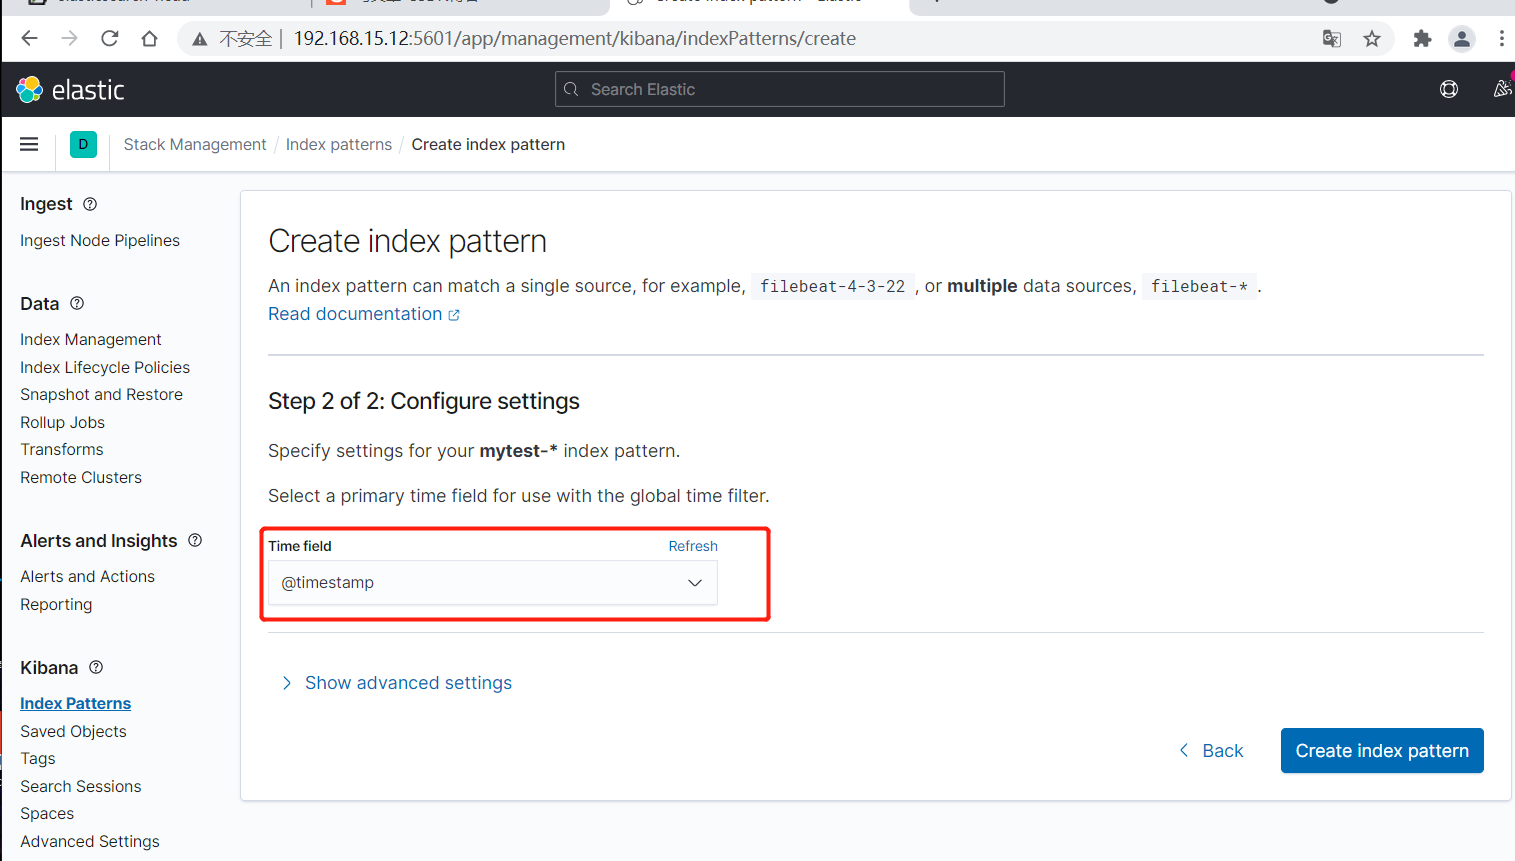The height and width of the screenshot is (861, 1515).
Task: Click Refresh link above time field
Action: pos(693,546)
